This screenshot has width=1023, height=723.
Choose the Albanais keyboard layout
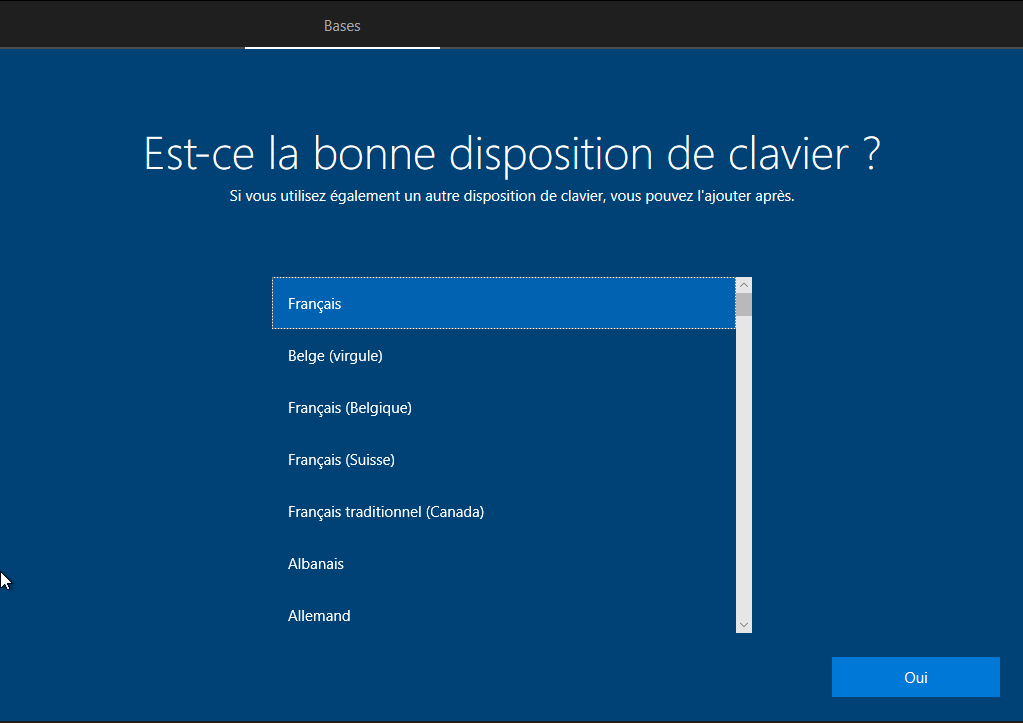click(x=504, y=564)
